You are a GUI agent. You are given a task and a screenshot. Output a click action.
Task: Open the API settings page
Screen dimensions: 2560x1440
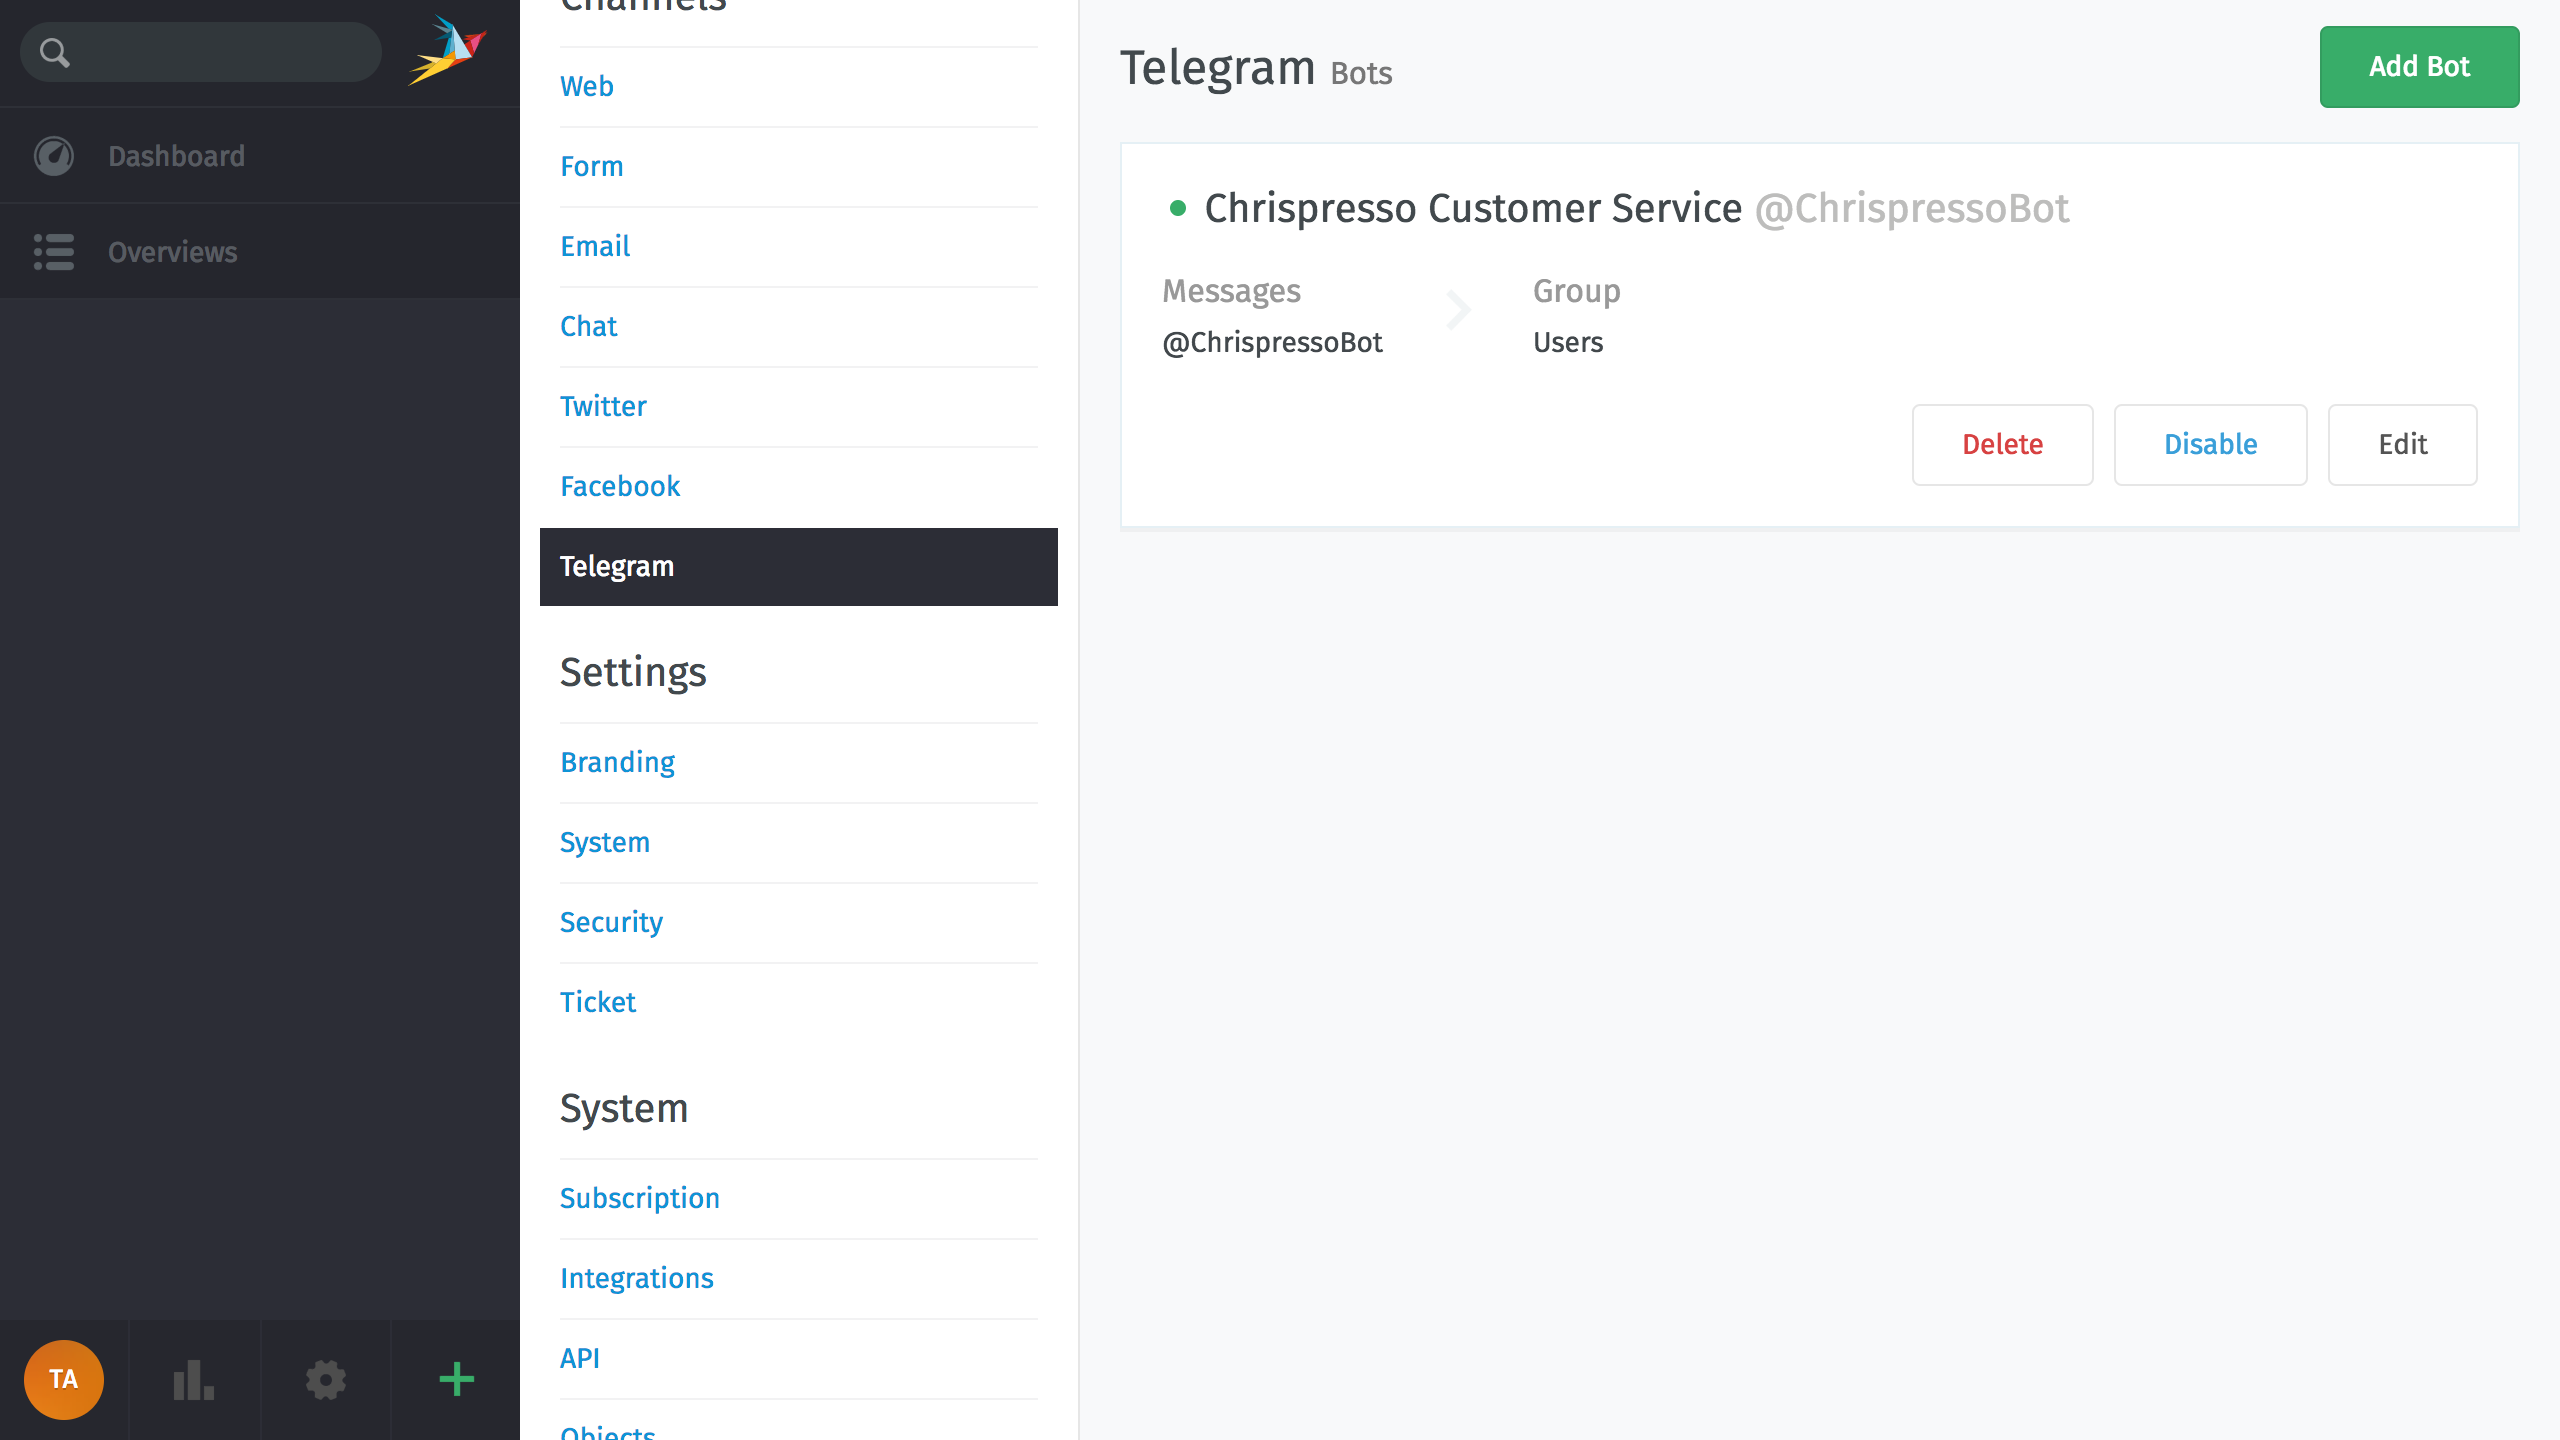(x=580, y=1358)
